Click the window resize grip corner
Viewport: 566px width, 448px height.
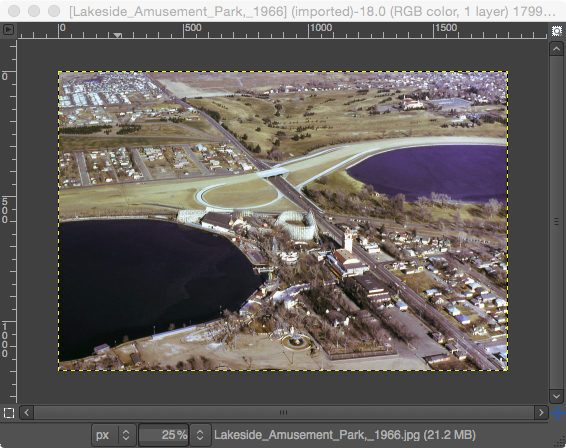click(x=561, y=443)
